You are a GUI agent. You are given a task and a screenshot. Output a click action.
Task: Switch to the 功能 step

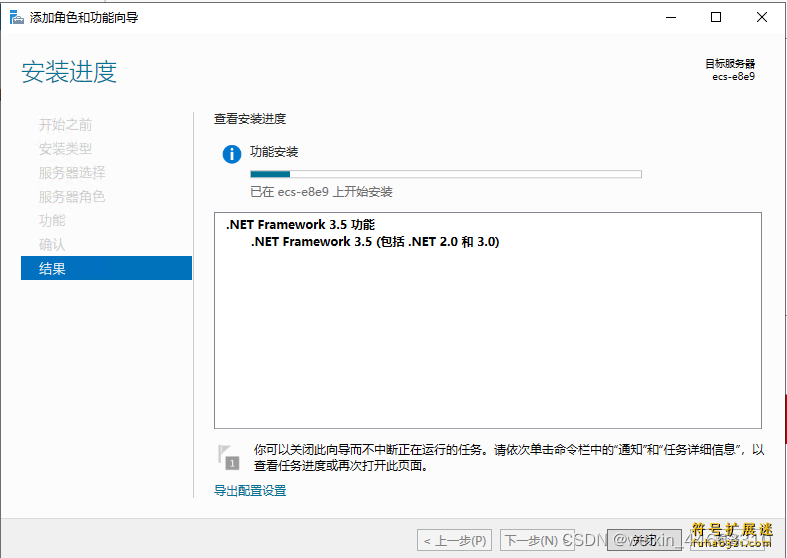pyautogui.click(x=52, y=221)
